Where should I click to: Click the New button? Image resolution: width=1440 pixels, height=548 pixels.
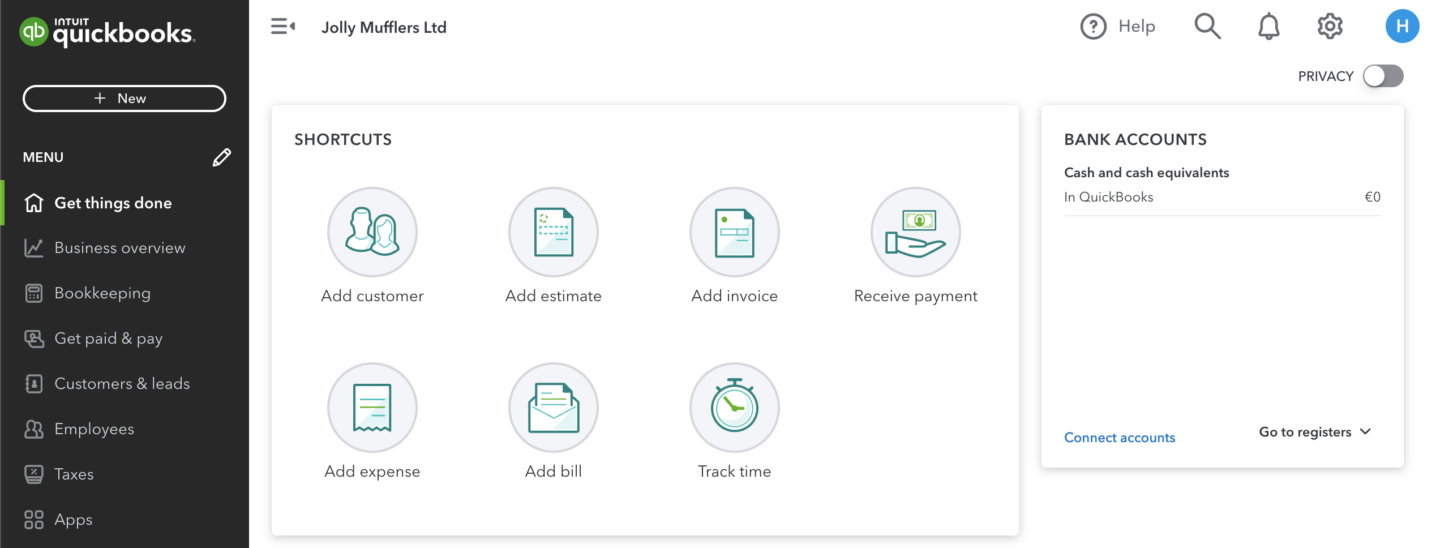(124, 98)
